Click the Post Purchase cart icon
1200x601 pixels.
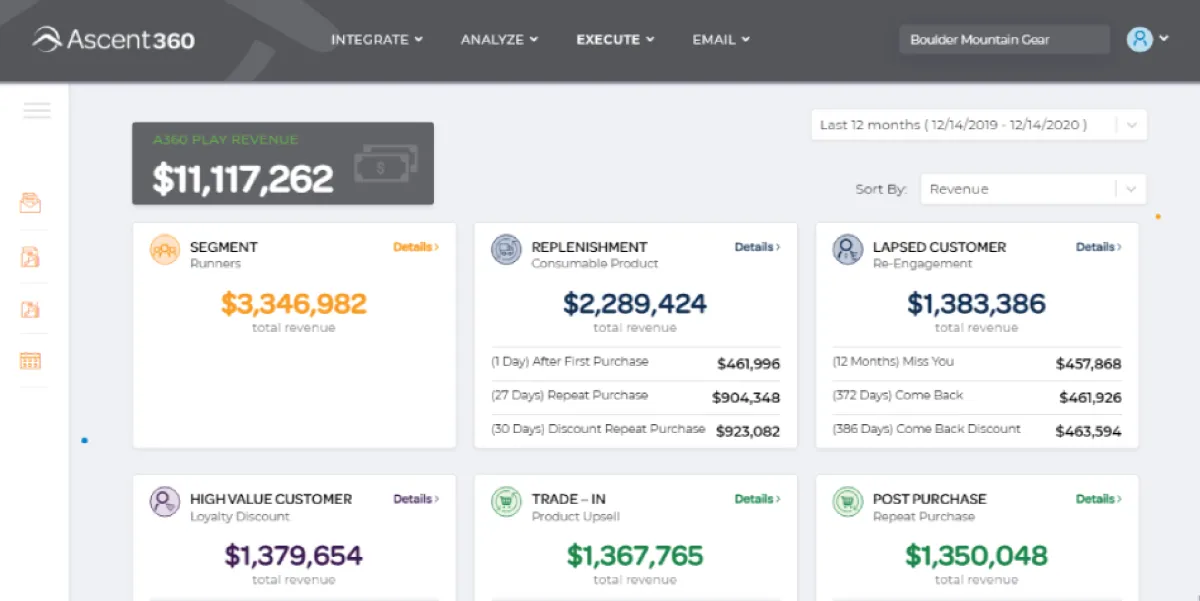tap(848, 502)
